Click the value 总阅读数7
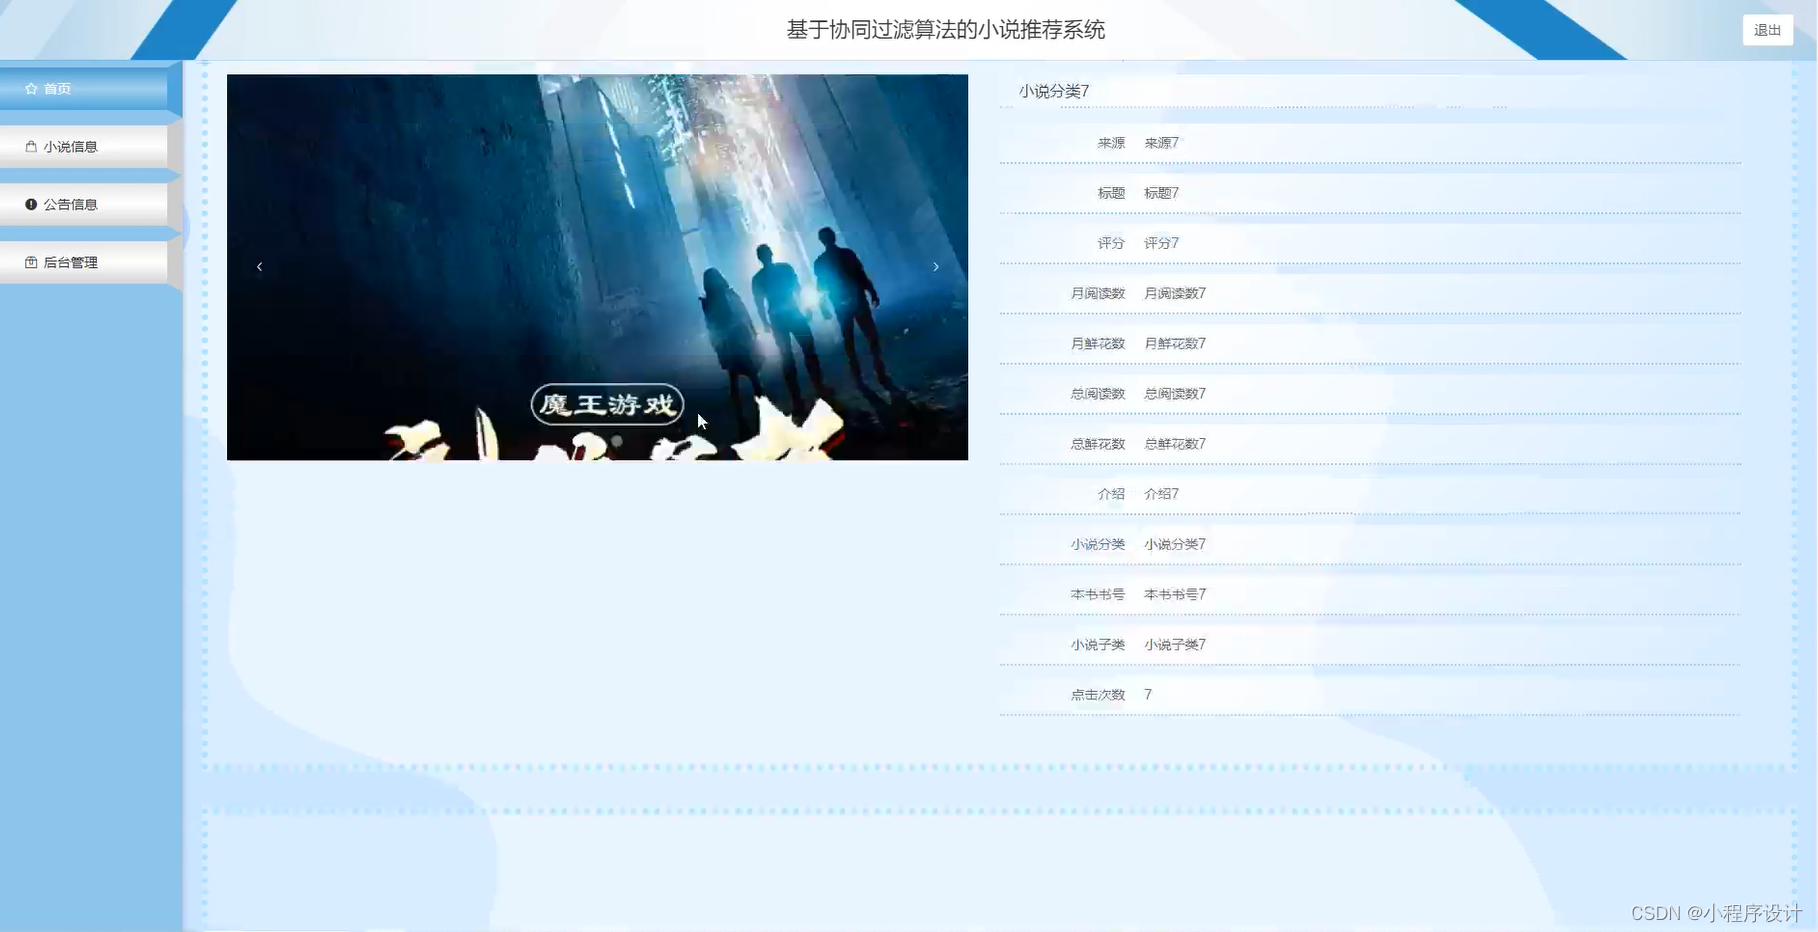The image size is (1818, 932). coord(1175,394)
